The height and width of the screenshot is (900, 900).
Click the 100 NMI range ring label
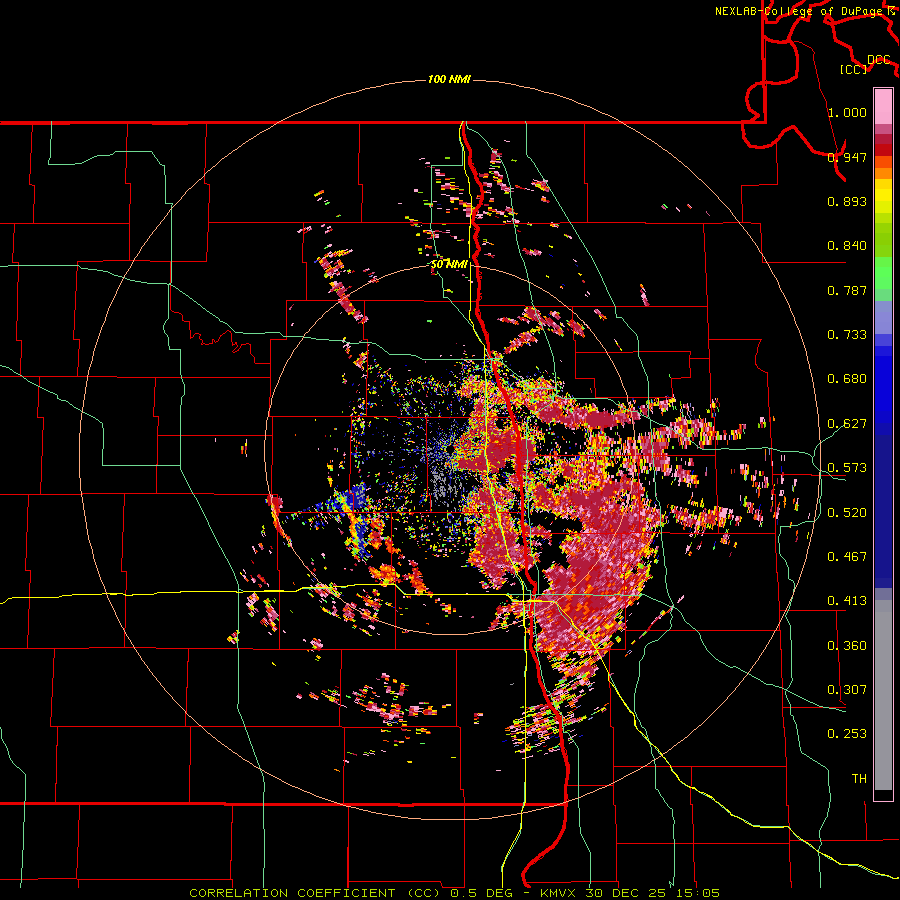(x=449, y=79)
